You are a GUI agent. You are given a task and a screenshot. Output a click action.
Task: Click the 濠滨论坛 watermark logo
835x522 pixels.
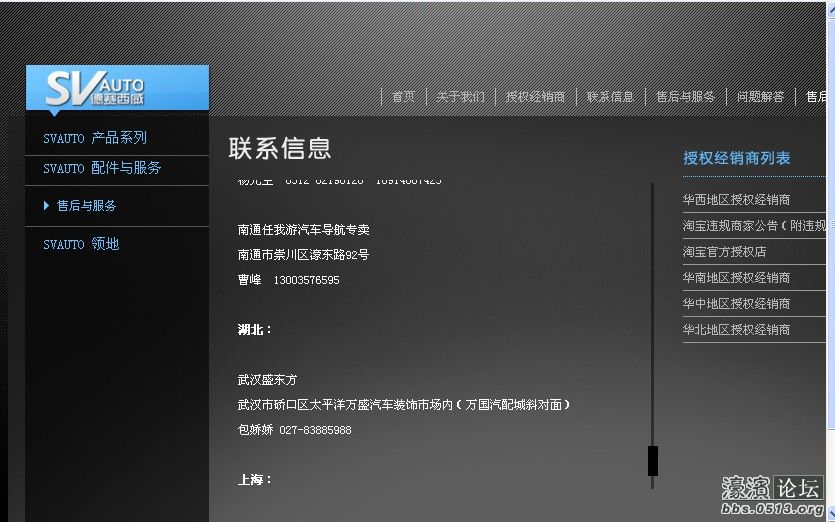tap(771, 494)
